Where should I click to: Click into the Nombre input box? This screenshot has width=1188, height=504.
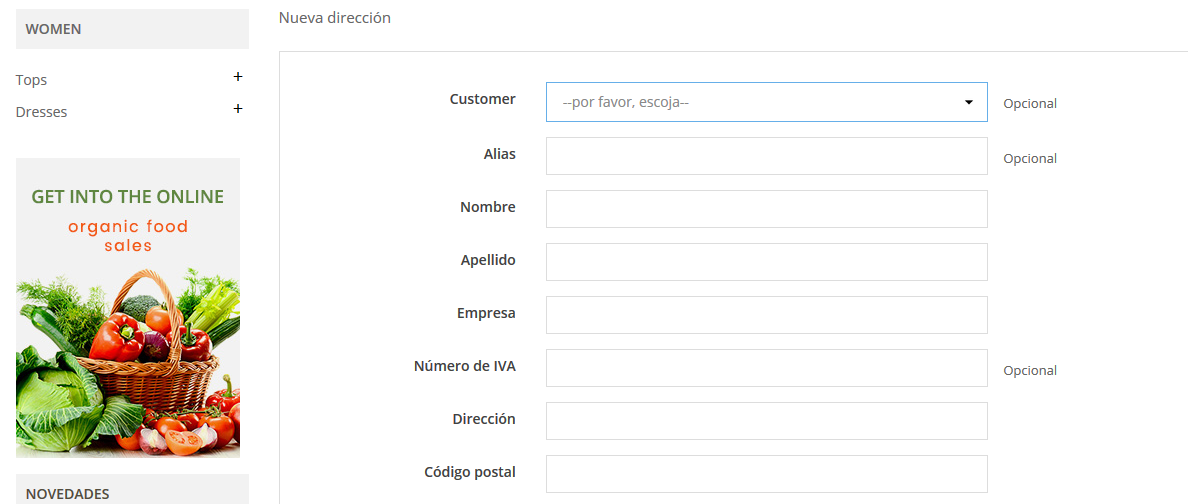pos(766,209)
